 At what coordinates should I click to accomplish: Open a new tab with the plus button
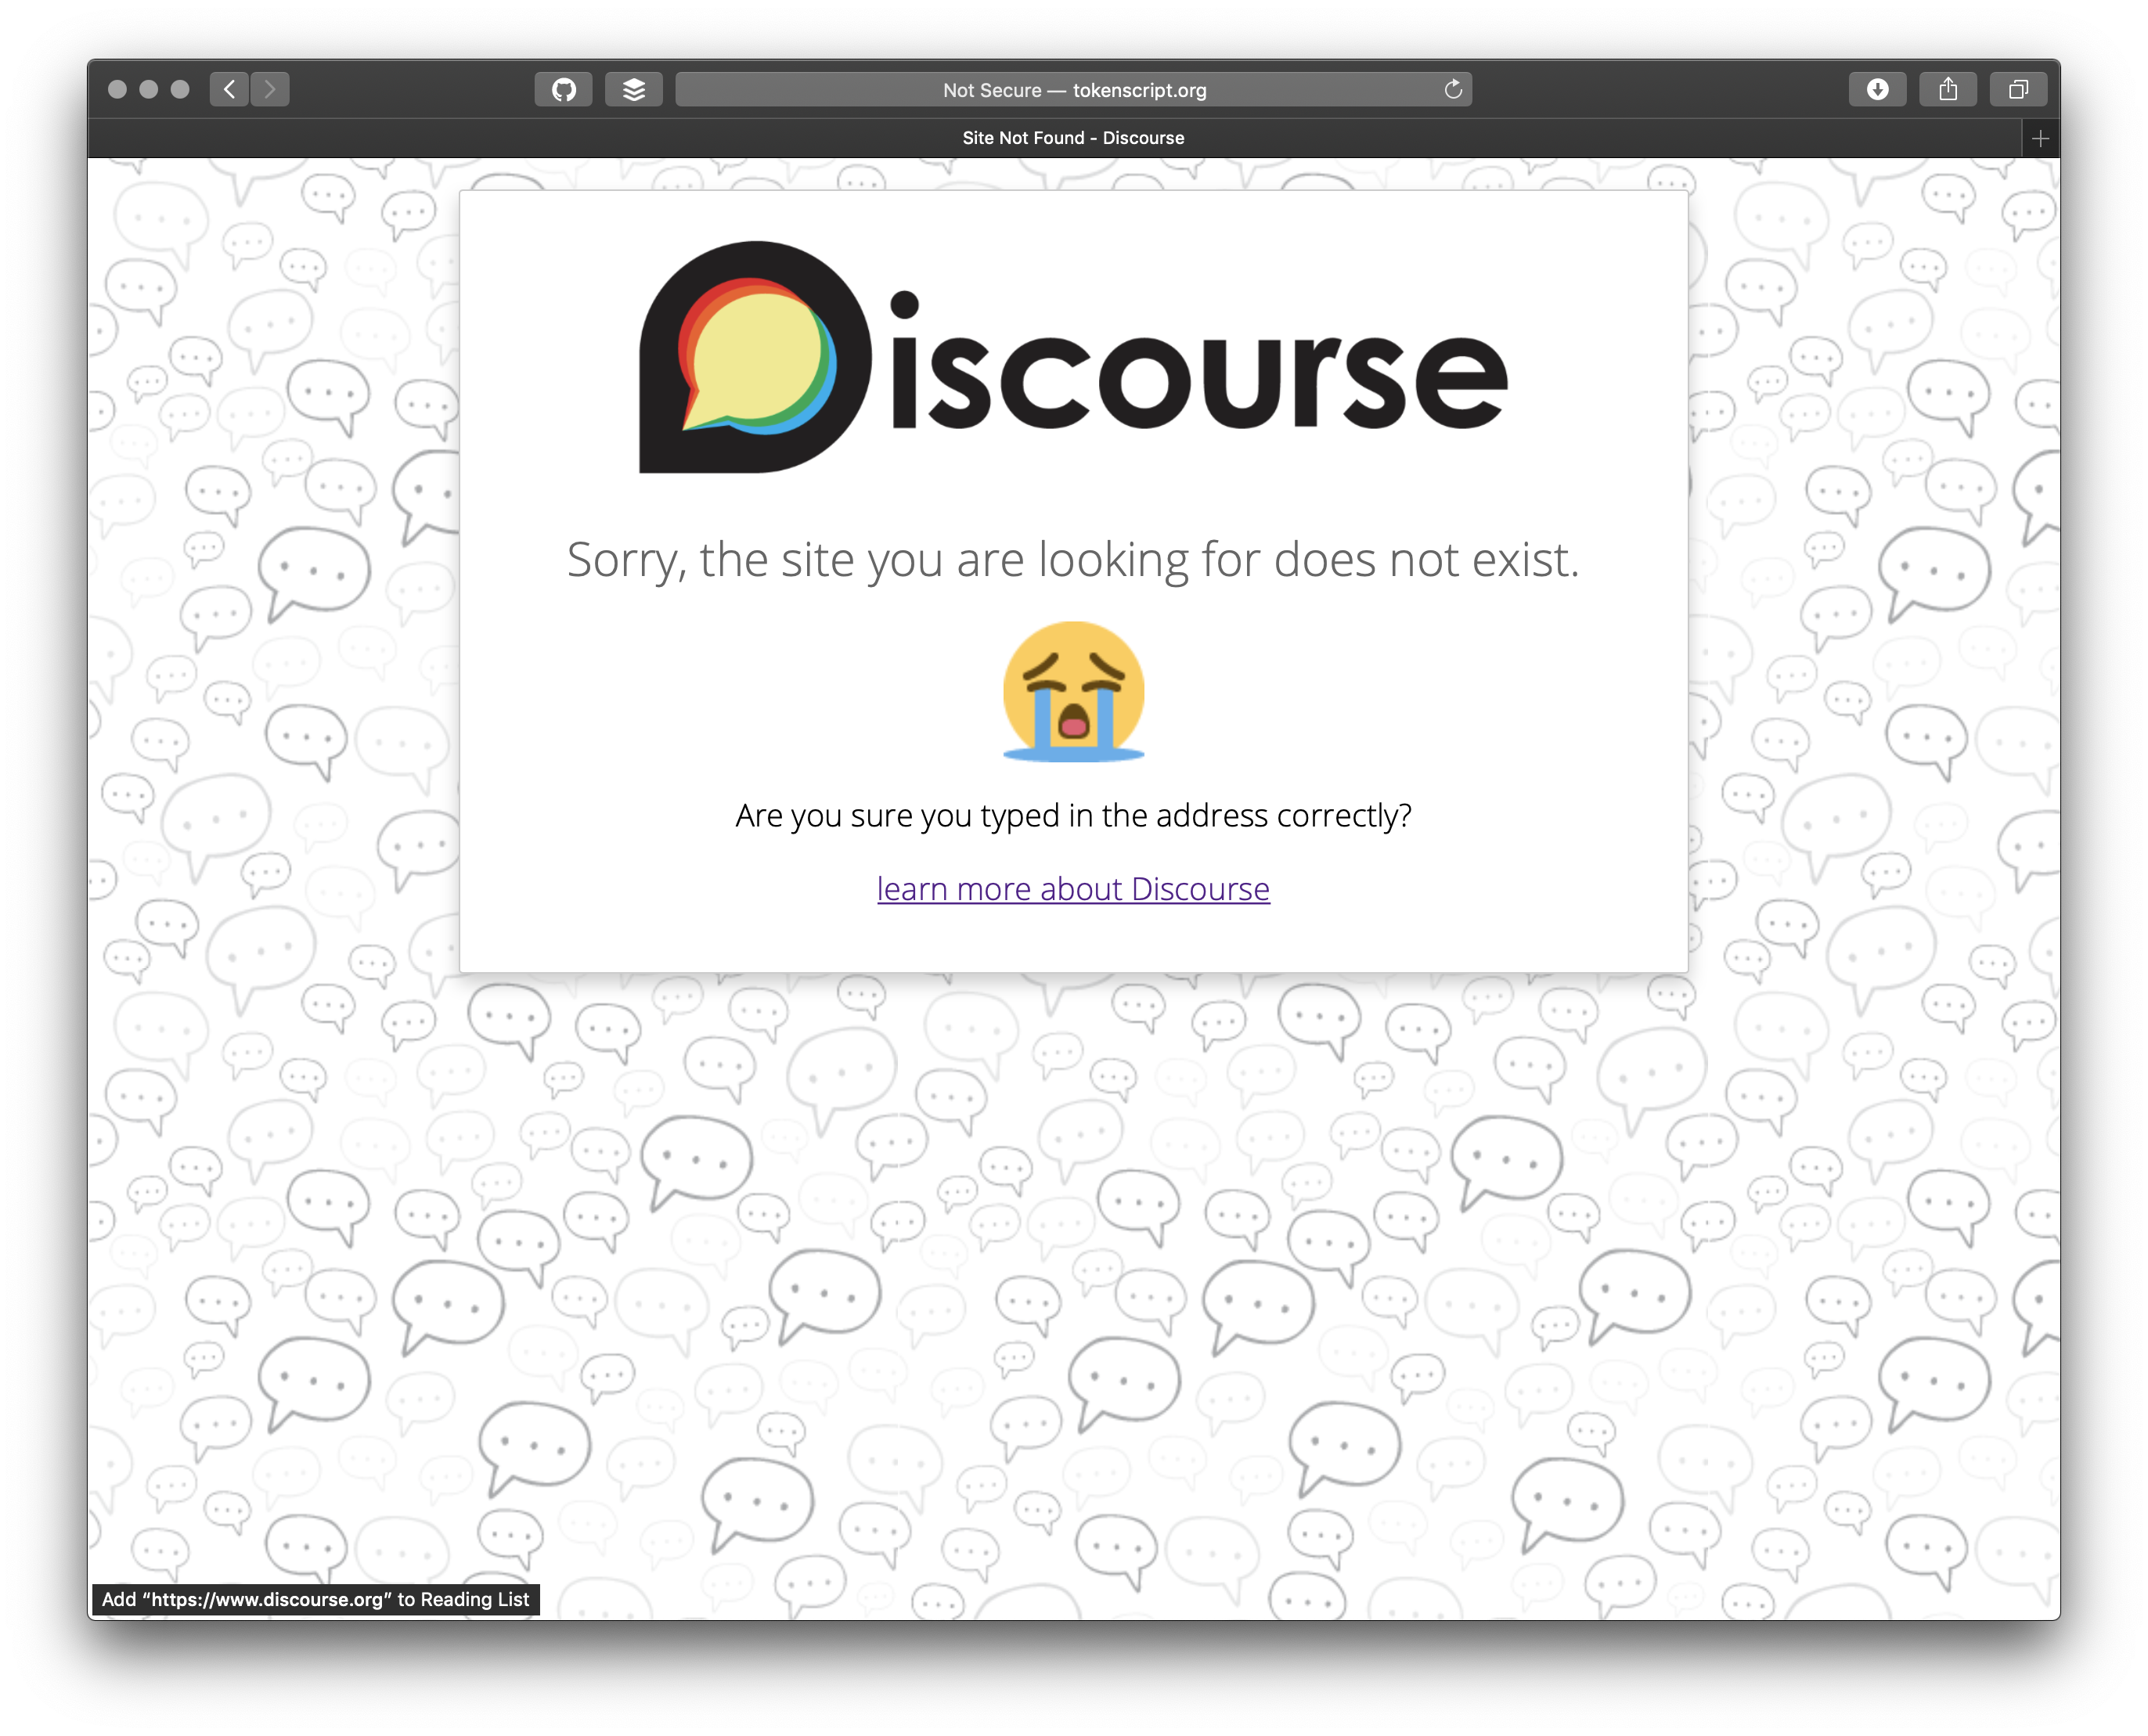(x=2040, y=138)
